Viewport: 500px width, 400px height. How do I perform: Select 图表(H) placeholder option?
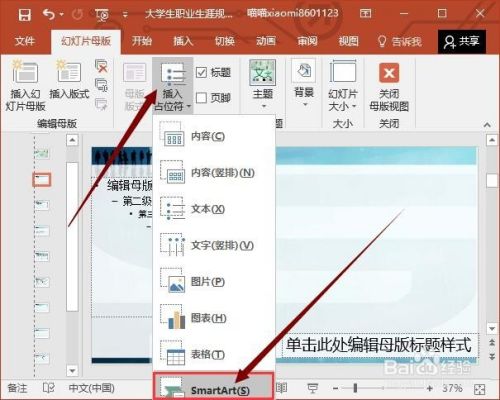pos(213,318)
